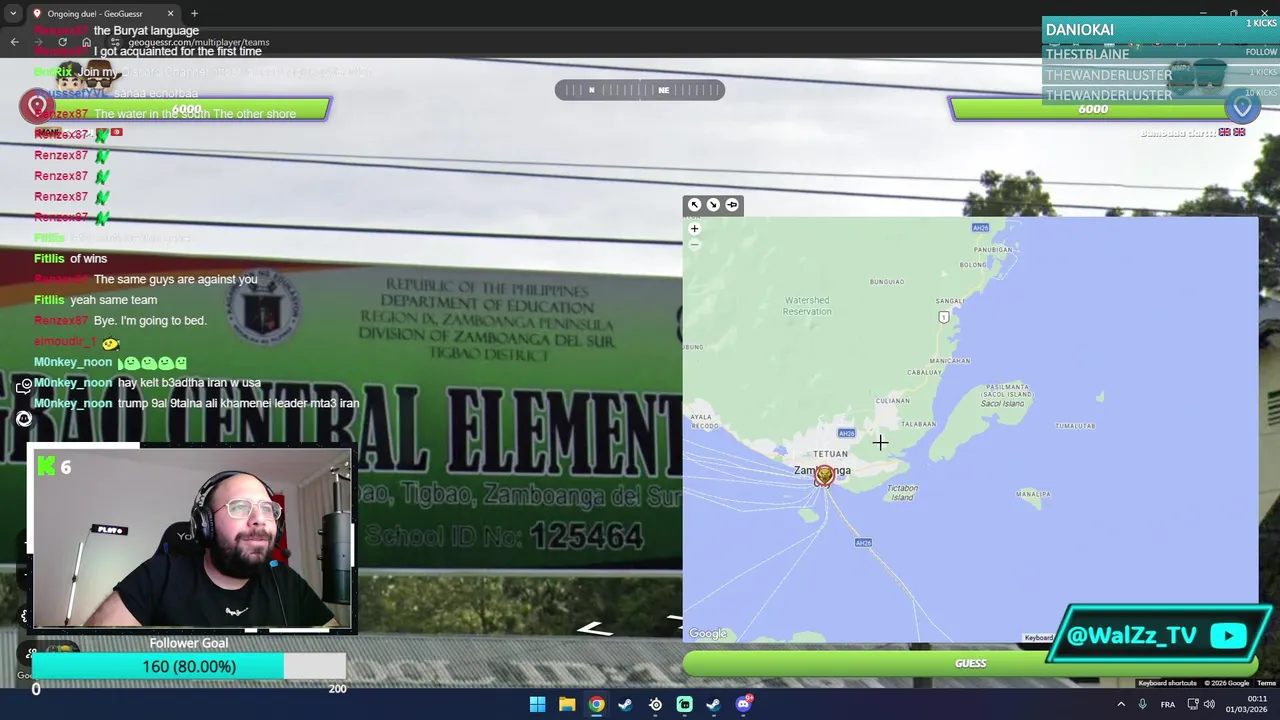Open the site information icon in address bar

116,42
